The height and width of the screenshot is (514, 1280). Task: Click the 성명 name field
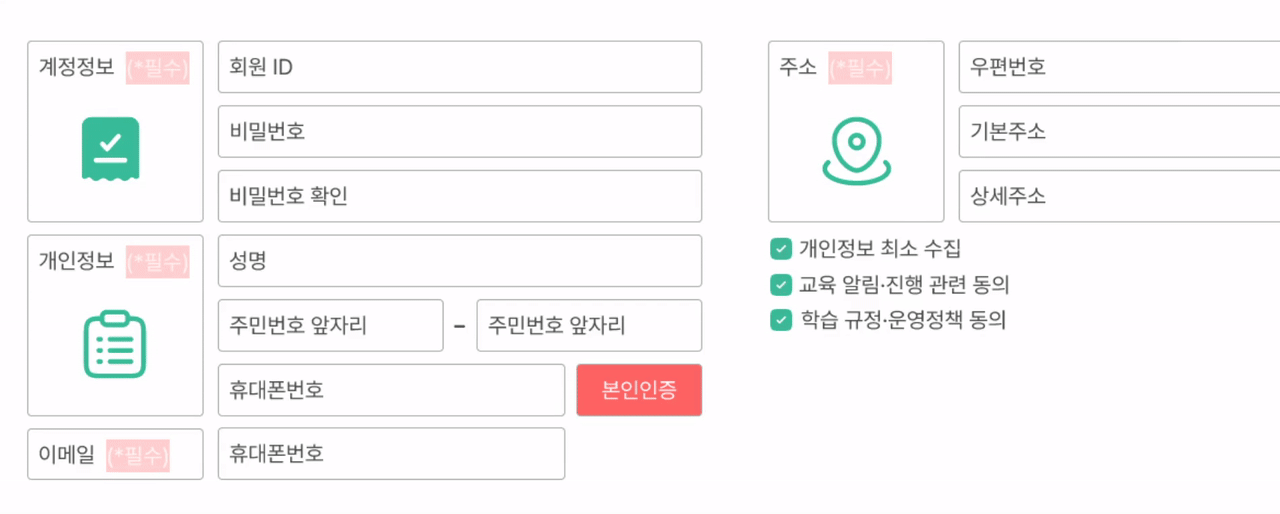(x=459, y=261)
